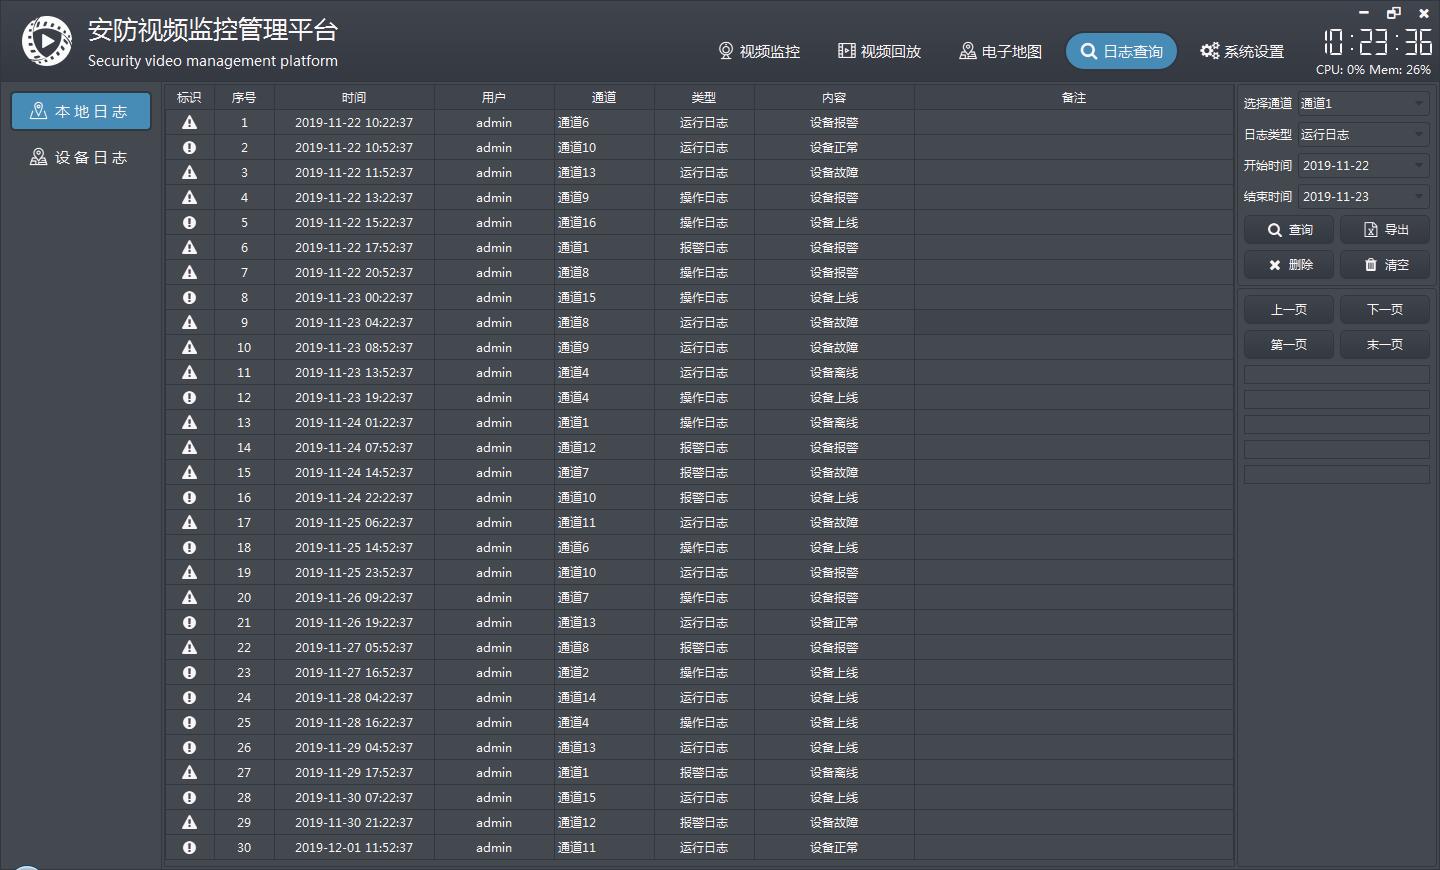
Task: Expand the 日志类型 log type dropdown
Action: pyautogui.click(x=1364, y=134)
